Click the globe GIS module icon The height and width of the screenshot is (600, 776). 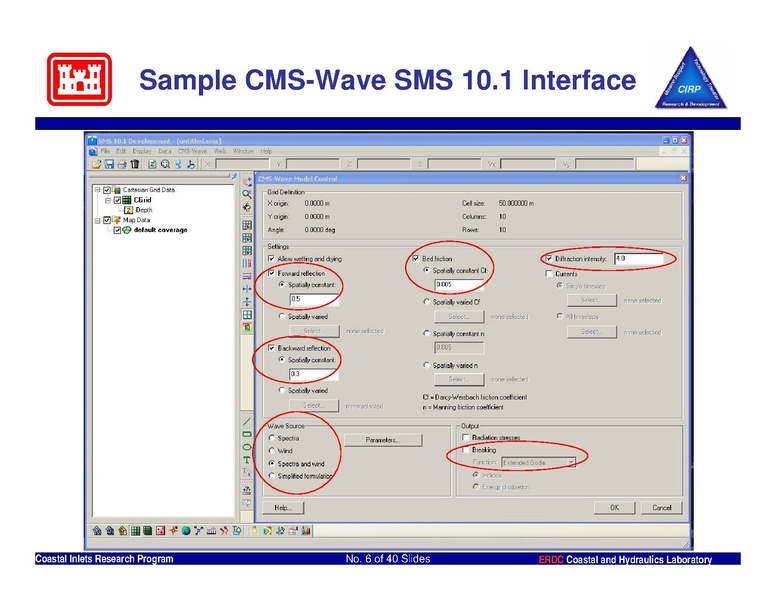186,531
